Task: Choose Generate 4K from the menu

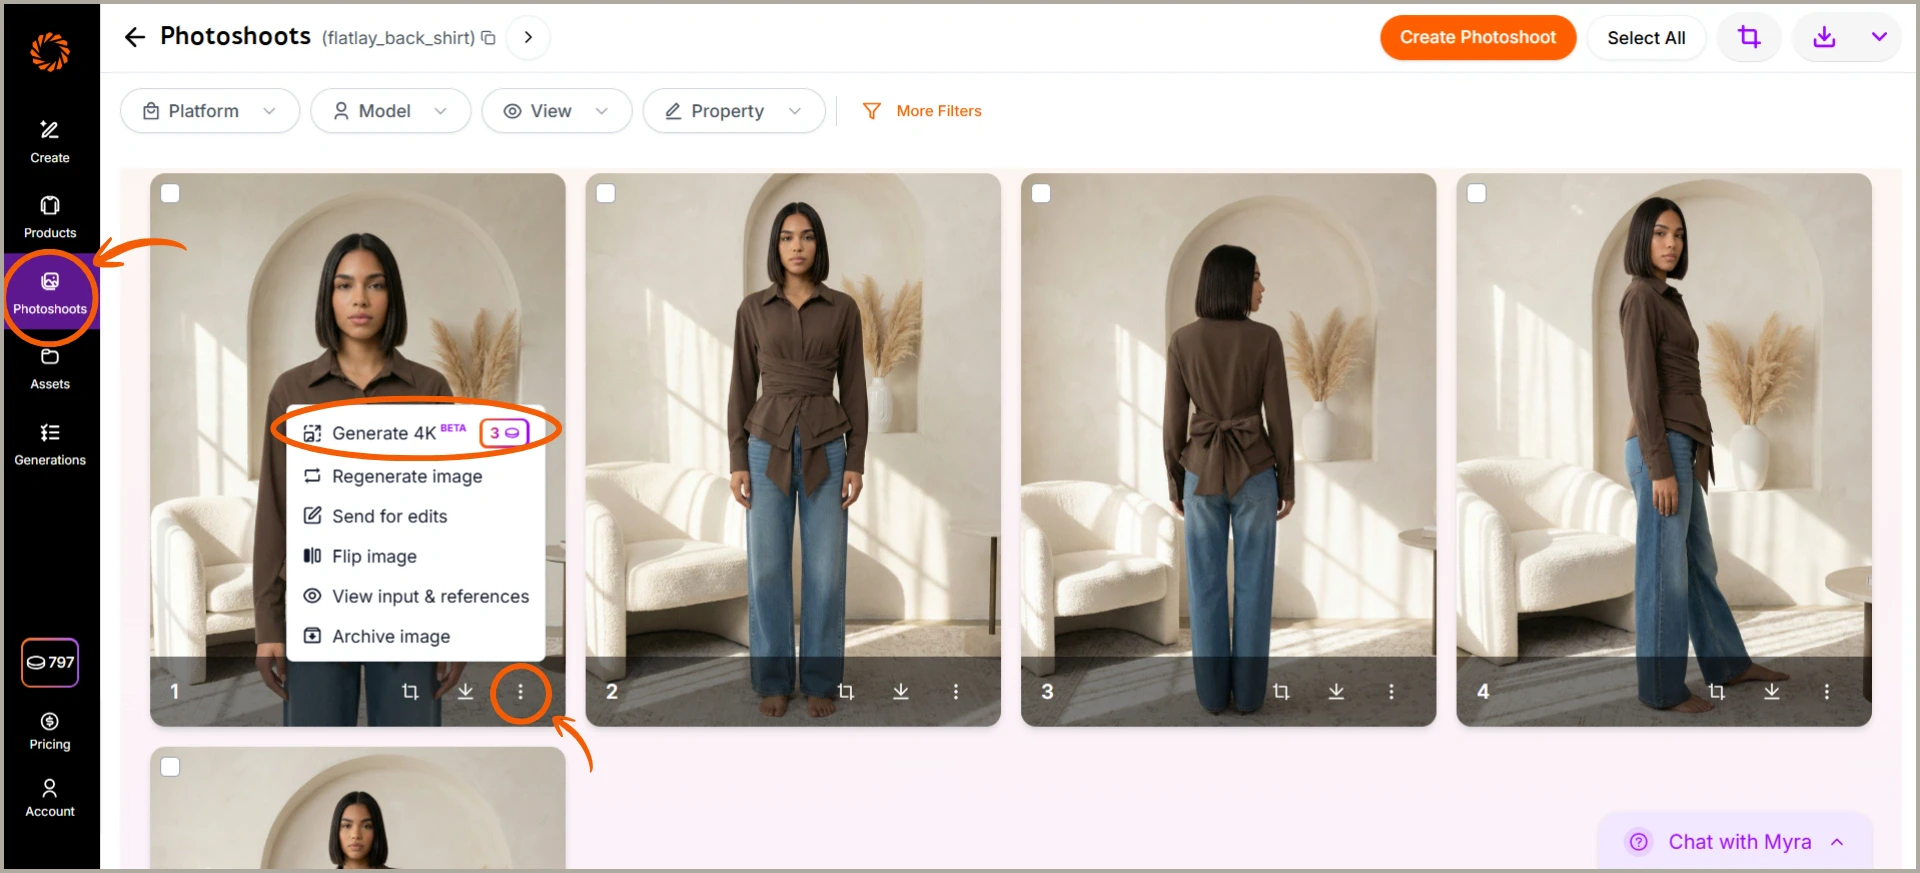Action: pos(416,433)
